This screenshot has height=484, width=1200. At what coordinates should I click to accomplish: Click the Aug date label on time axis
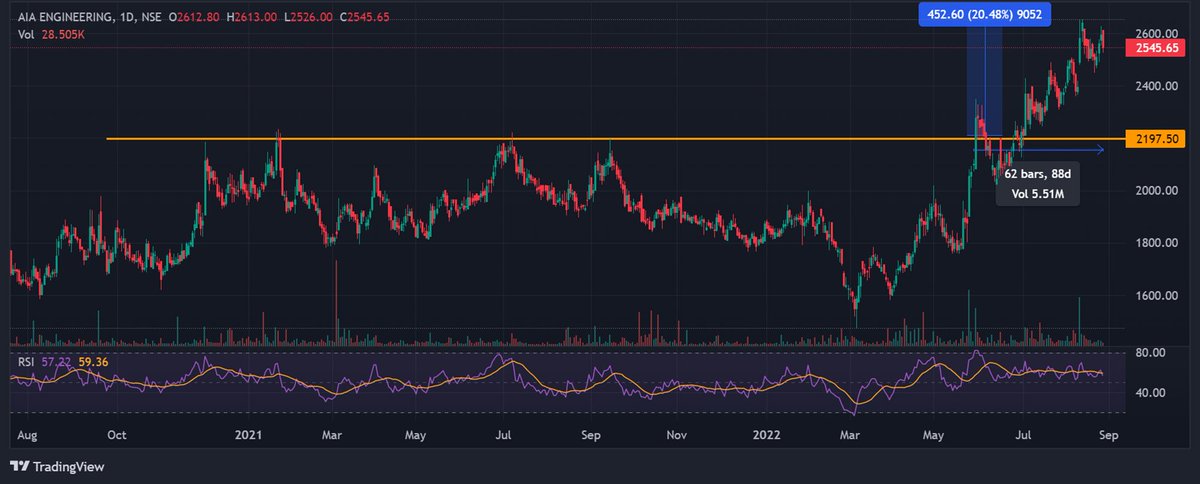29,436
